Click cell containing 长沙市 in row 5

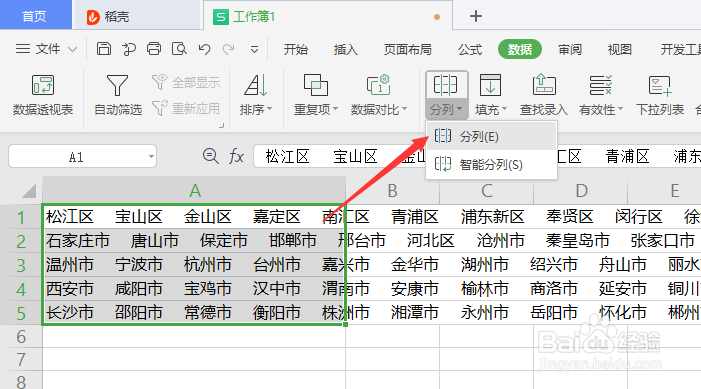point(194,313)
